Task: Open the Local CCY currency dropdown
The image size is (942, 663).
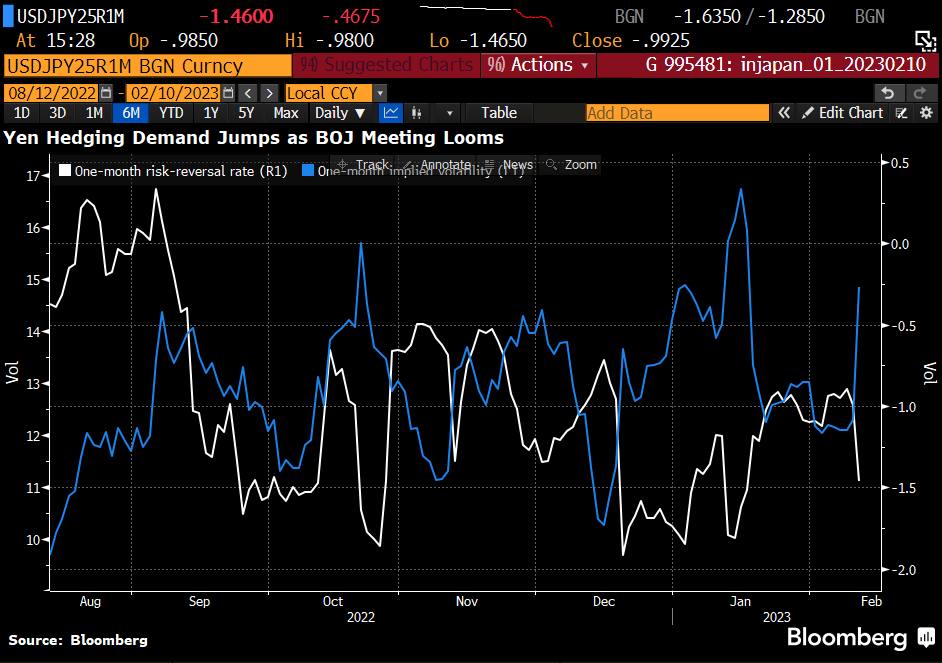Action: tap(336, 93)
